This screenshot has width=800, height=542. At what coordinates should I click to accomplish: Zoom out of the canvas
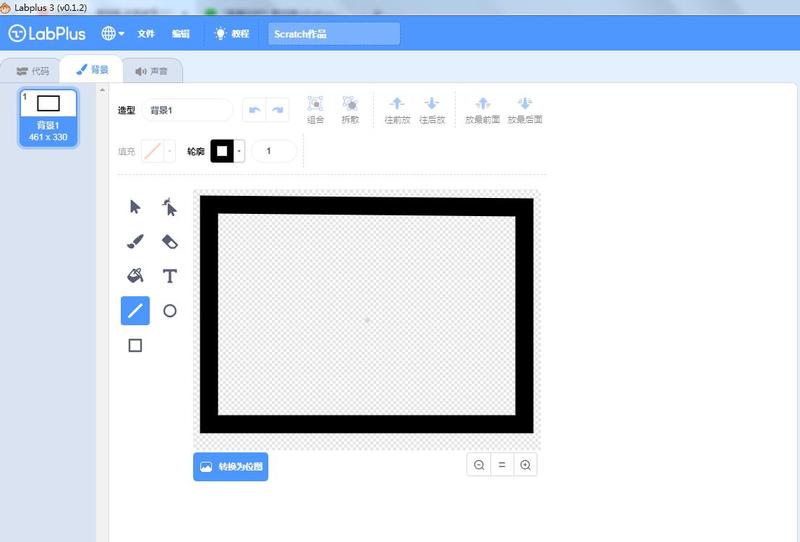pos(479,465)
